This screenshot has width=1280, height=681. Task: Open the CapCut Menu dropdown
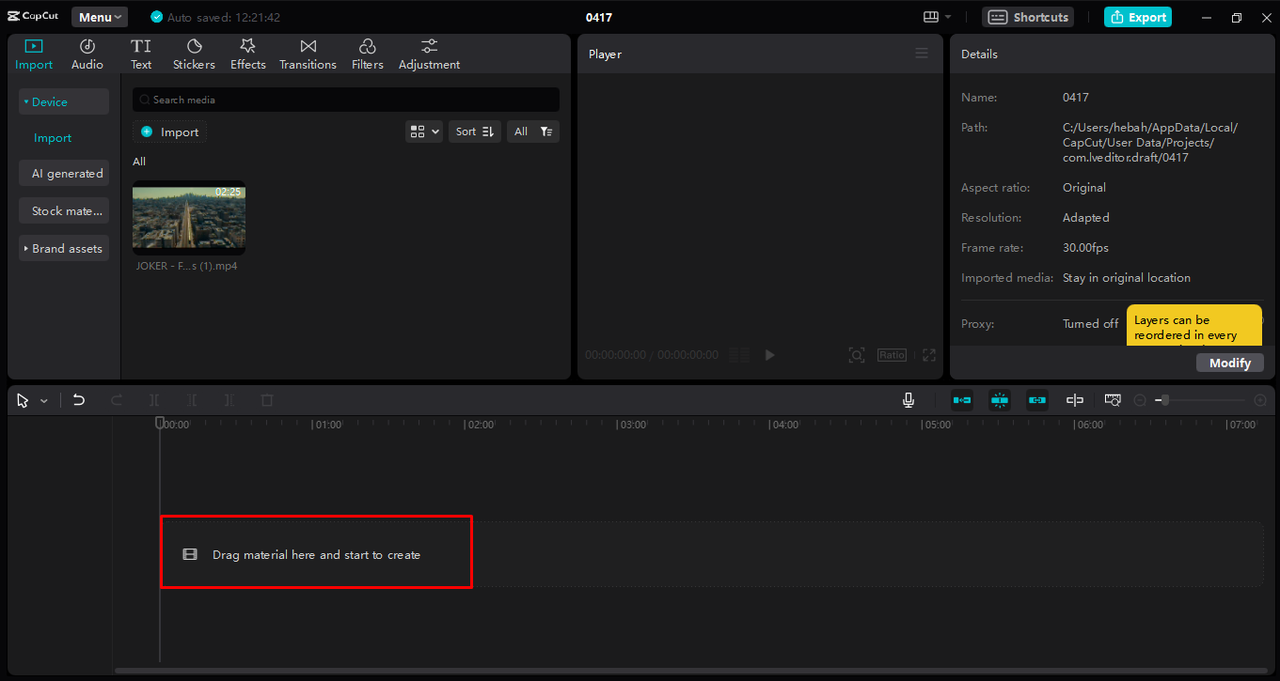point(99,17)
